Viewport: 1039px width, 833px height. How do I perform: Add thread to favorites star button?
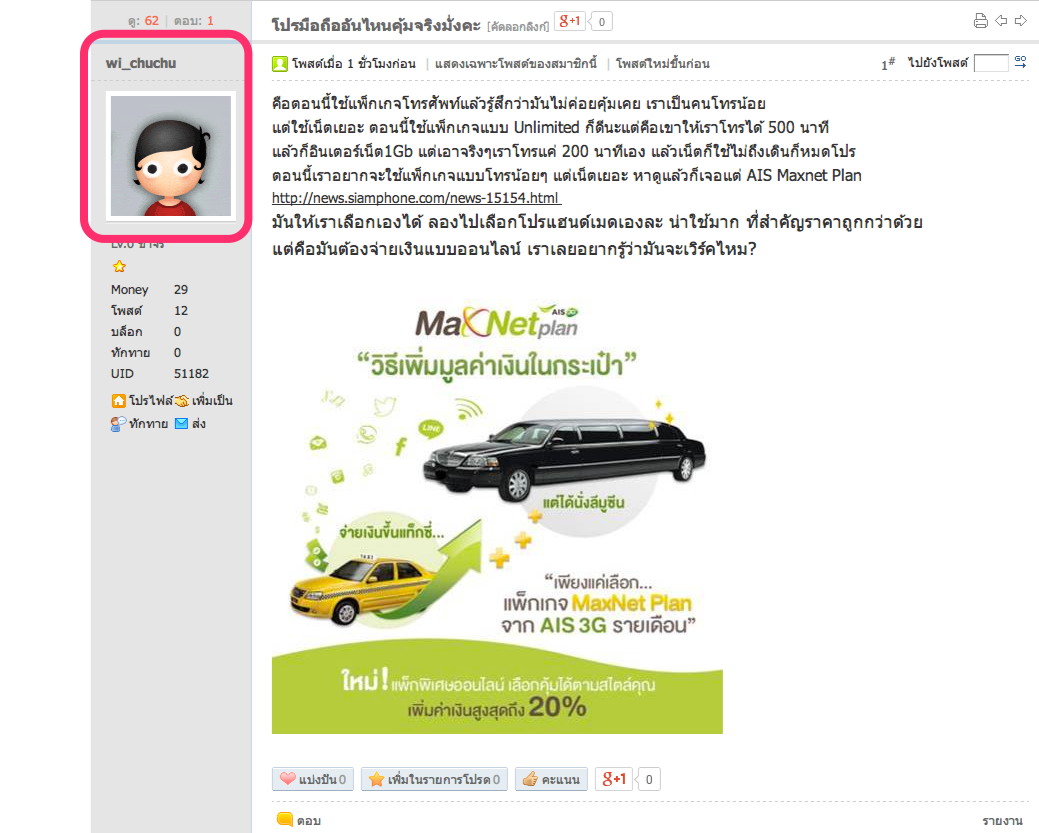click(x=434, y=779)
